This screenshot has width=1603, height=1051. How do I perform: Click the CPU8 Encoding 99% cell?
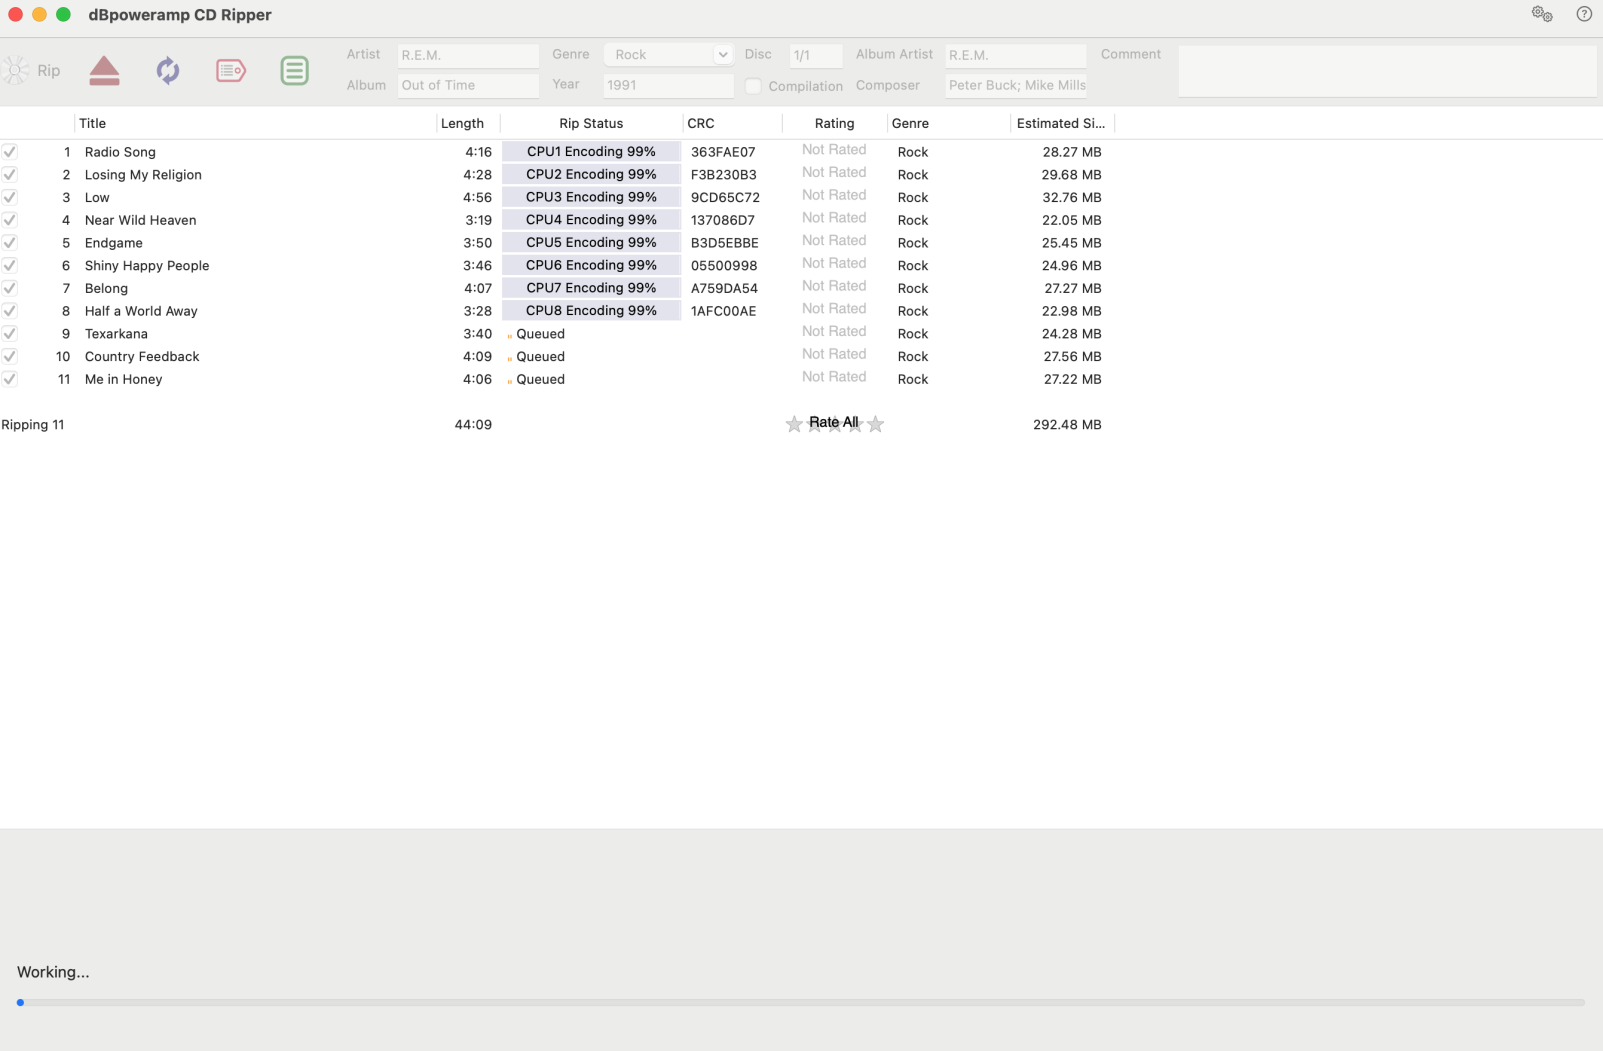pyautogui.click(x=591, y=310)
